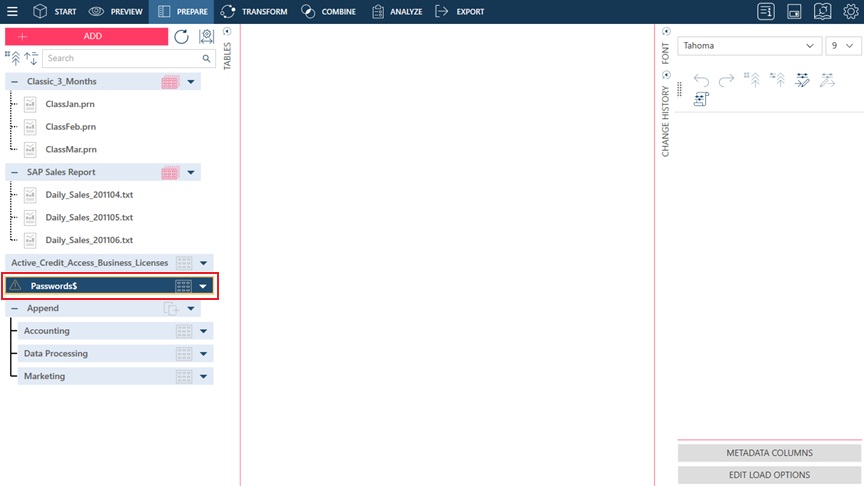This screenshot has height=486, width=864.
Task: Open the Tahoma font dropdown
Action: coord(749,46)
